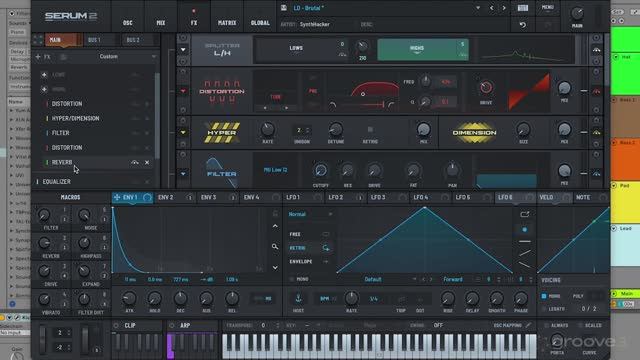The width and height of the screenshot is (640, 360).
Task: Go to next preset arrow
Action: coord(504,8)
